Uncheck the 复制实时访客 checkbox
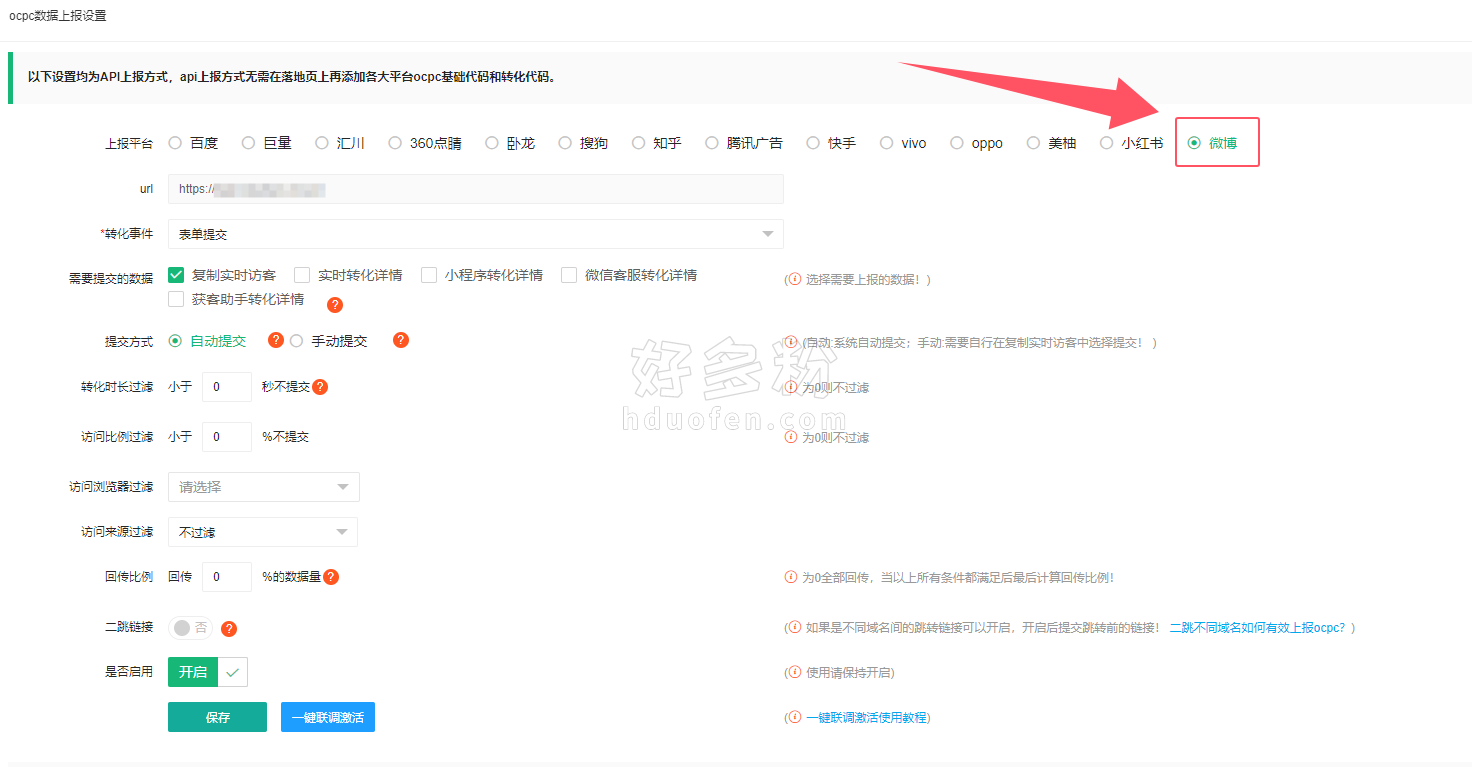 [176, 275]
